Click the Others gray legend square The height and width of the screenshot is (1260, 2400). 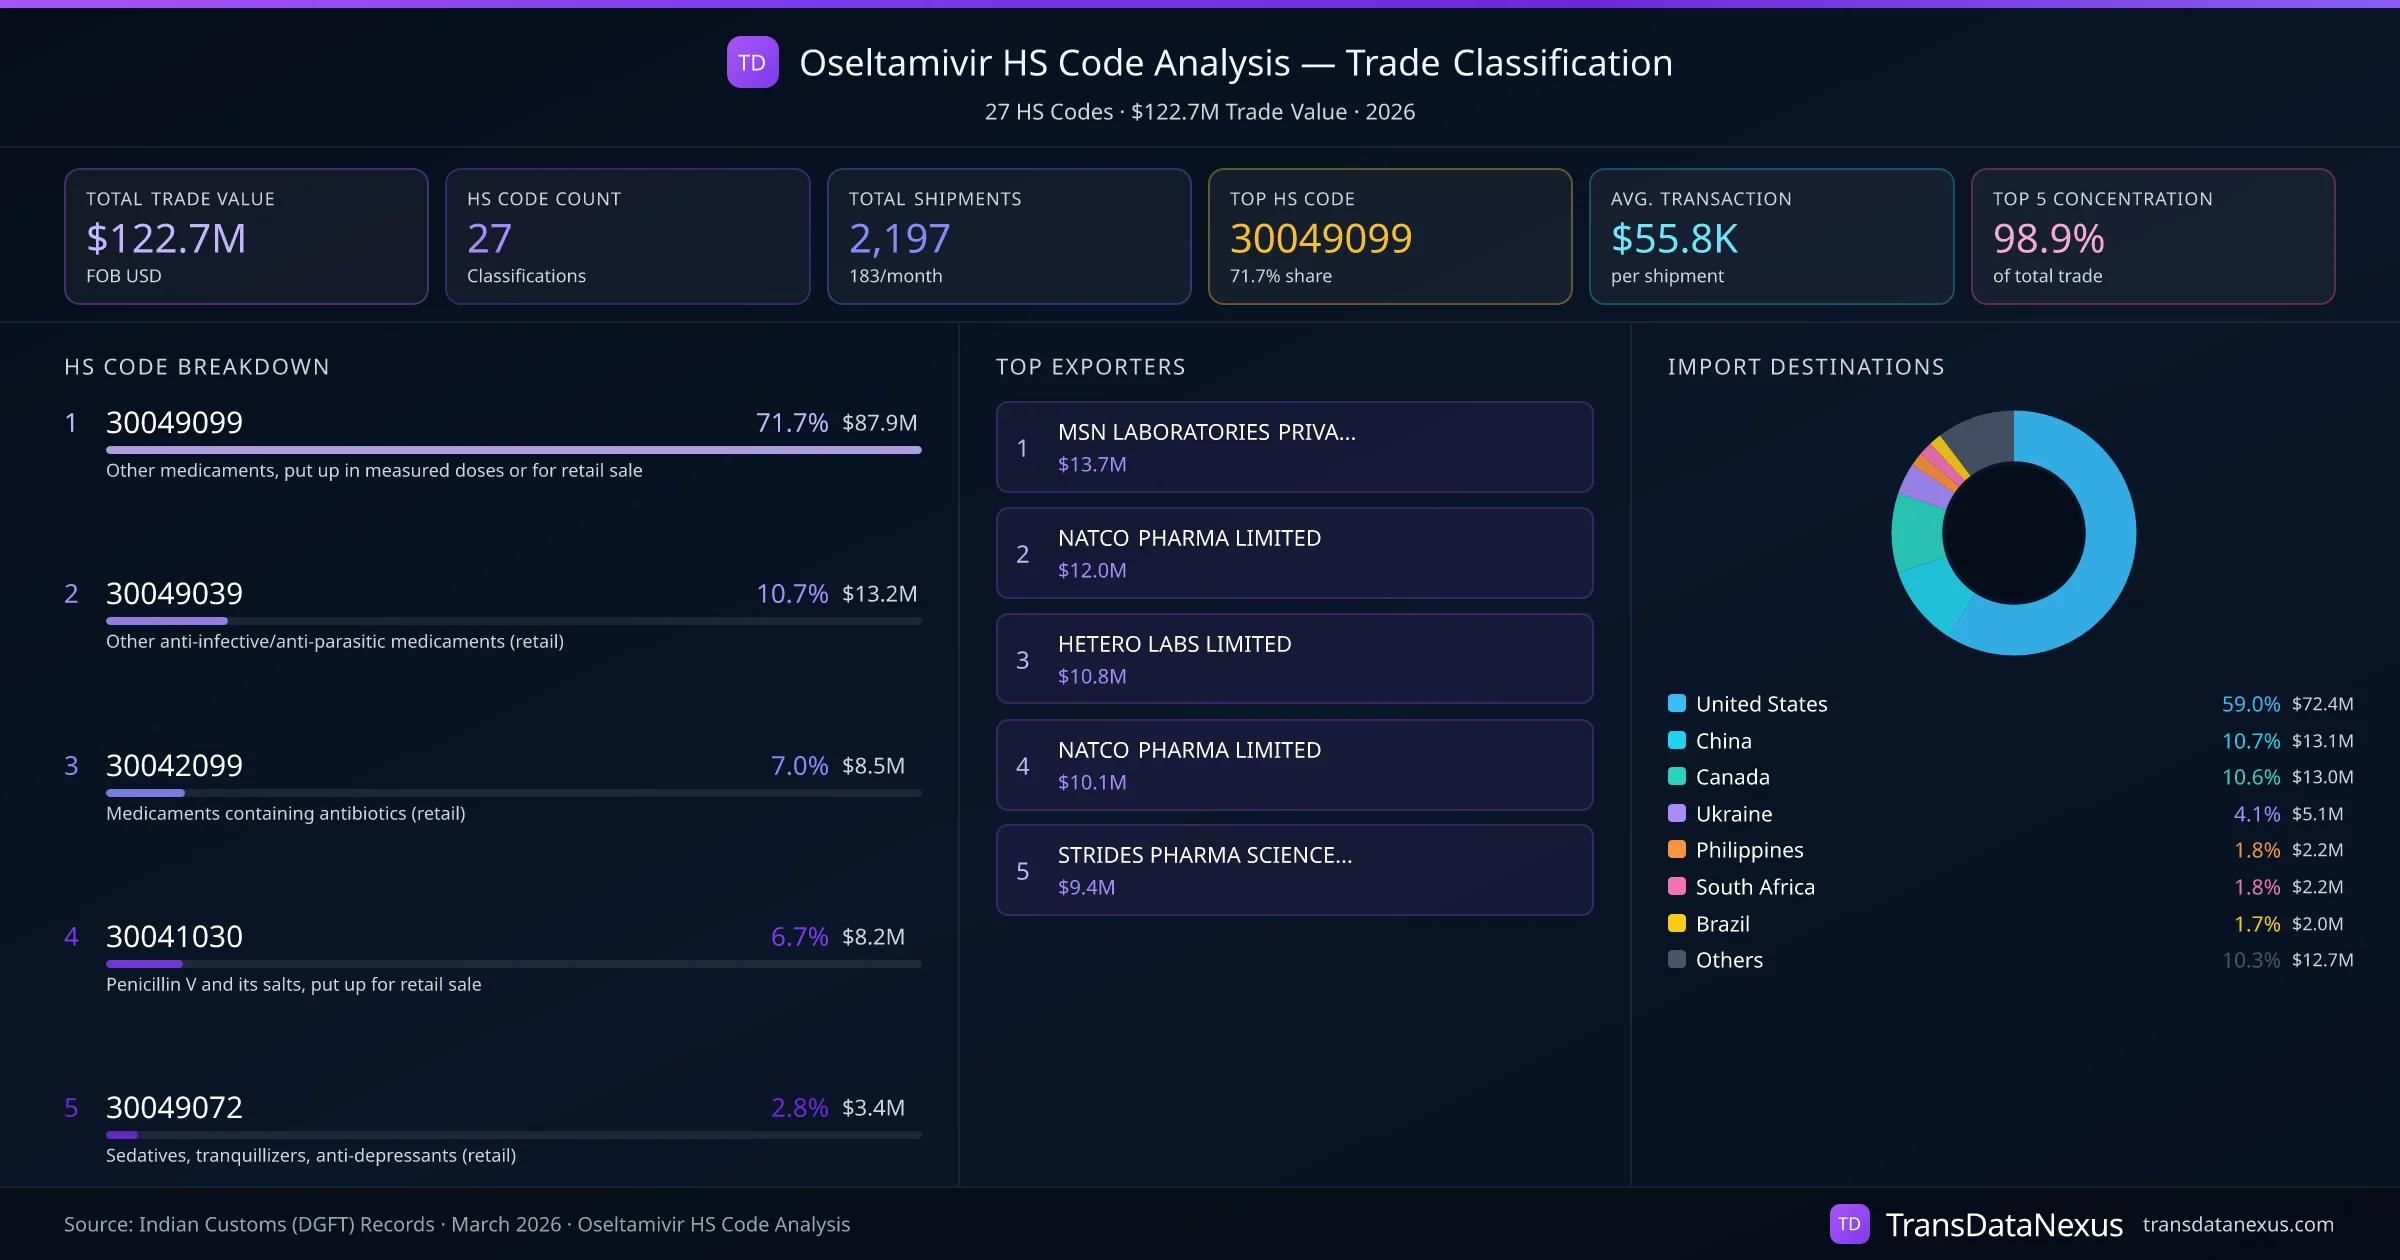click(x=1677, y=959)
